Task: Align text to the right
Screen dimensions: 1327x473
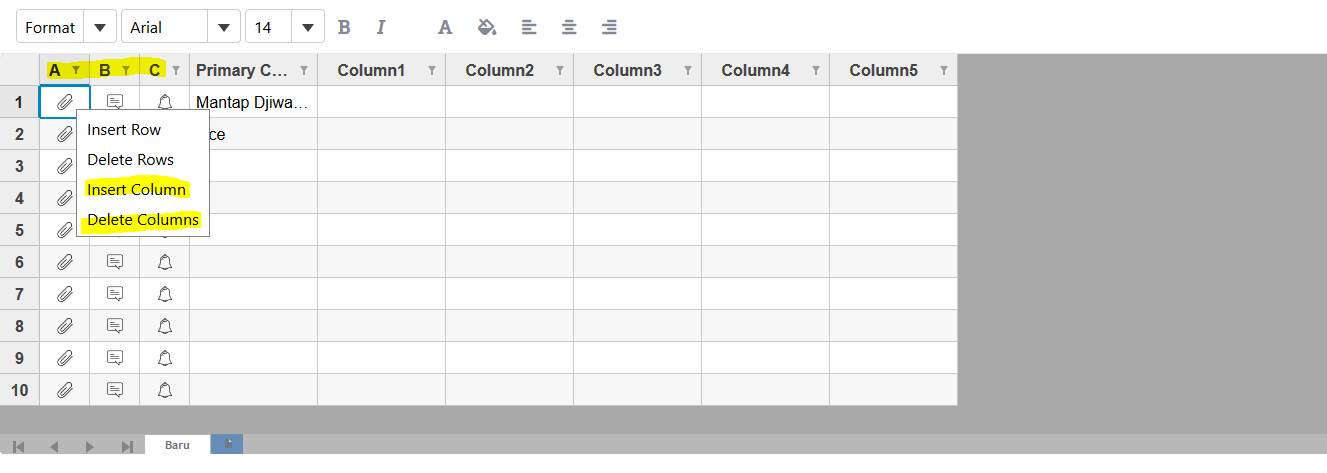Action: coord(609,27)
